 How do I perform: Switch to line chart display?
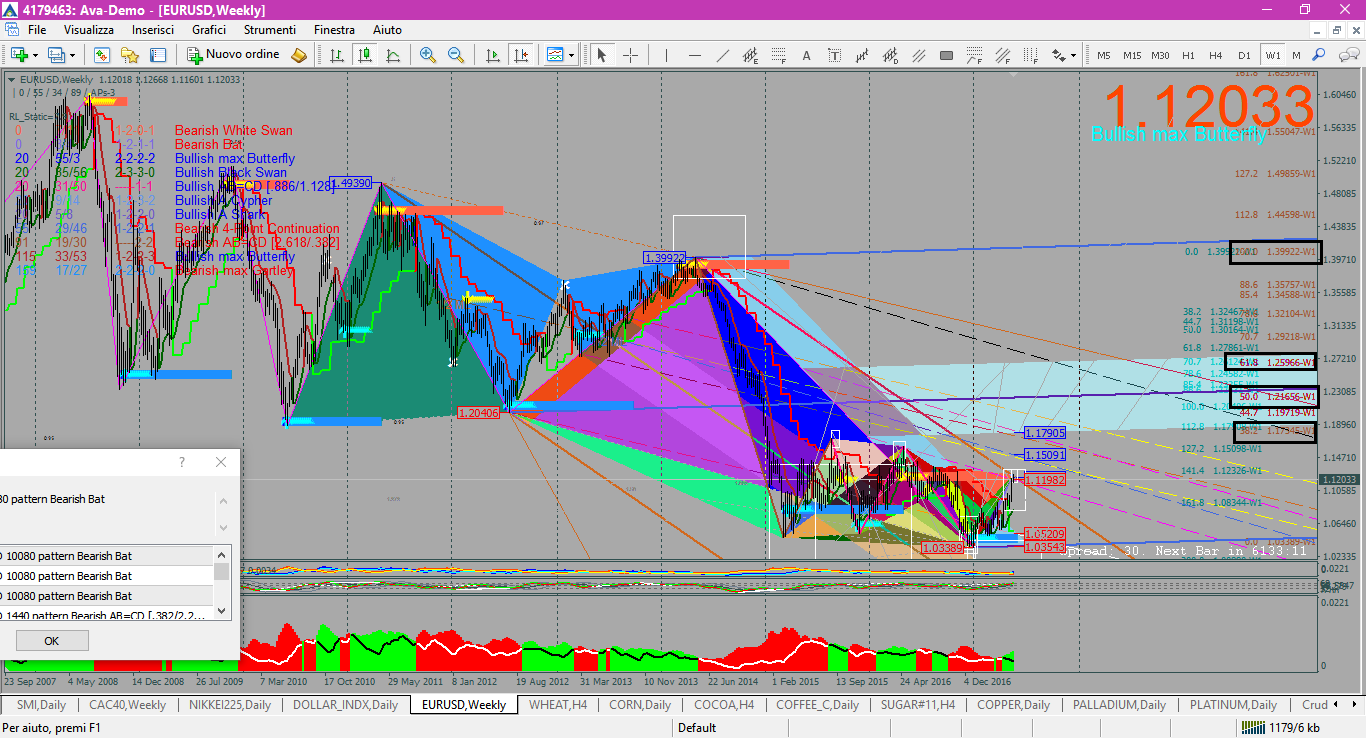pyautogui.click(x=393, y=55)
